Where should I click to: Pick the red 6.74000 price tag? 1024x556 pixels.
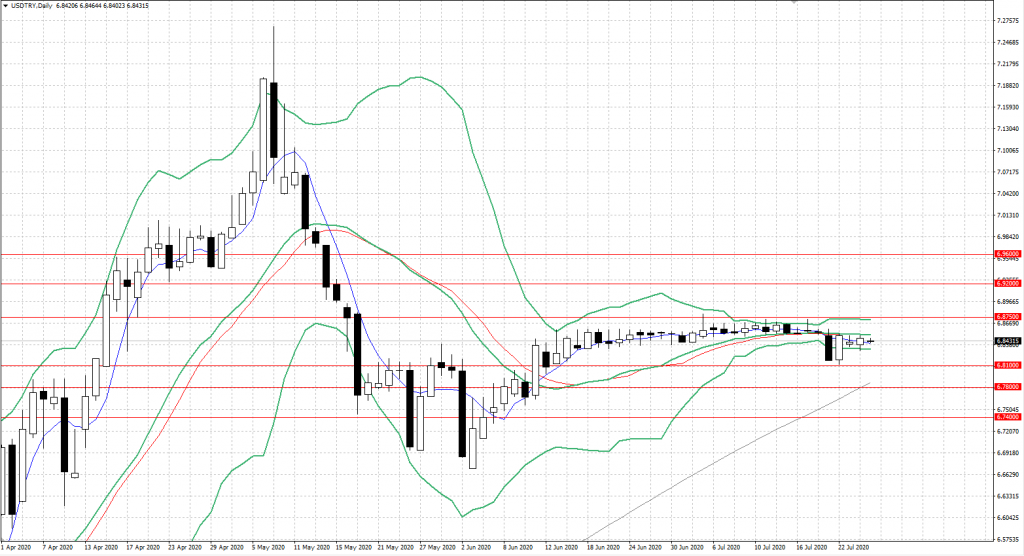coord(1007,417)
